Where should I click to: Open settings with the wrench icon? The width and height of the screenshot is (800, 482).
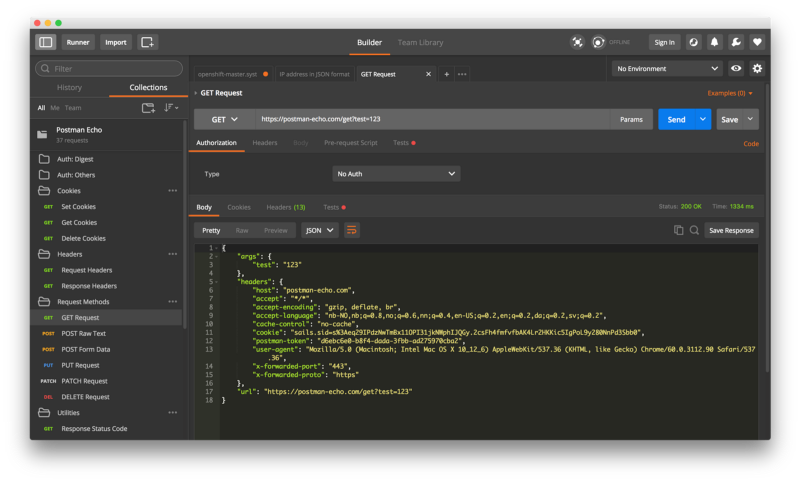(x=736, y=42)
